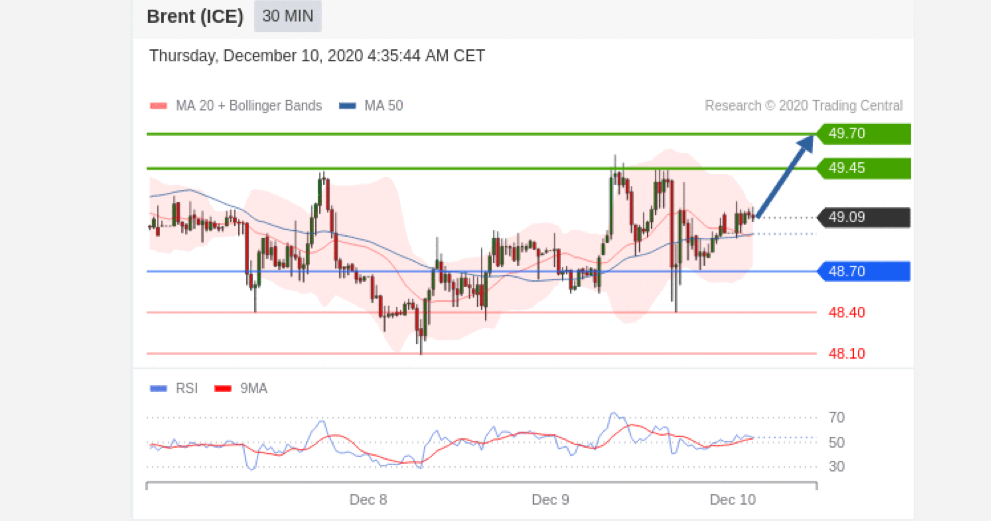Click the MA 50 legend label
Viewport: 991px width, 521px height.
(384, 106)
